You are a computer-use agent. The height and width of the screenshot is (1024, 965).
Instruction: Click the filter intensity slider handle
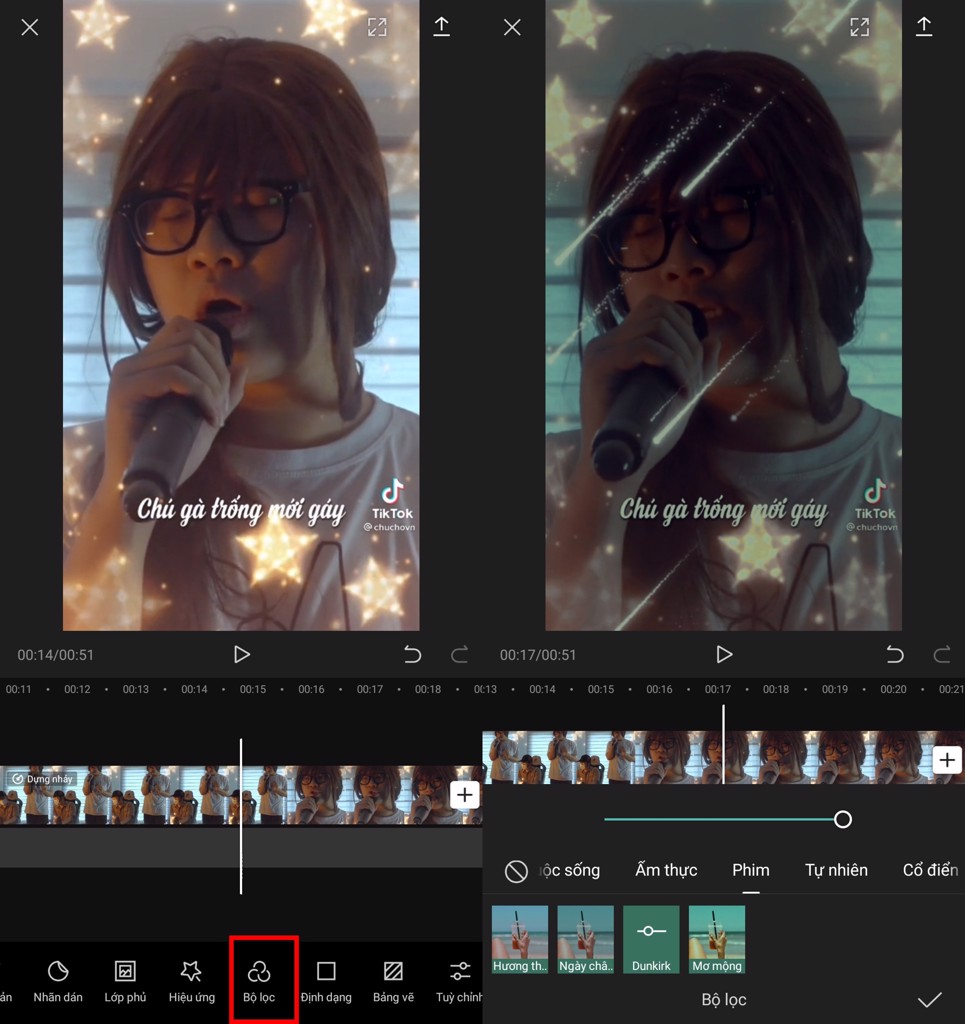843,820
